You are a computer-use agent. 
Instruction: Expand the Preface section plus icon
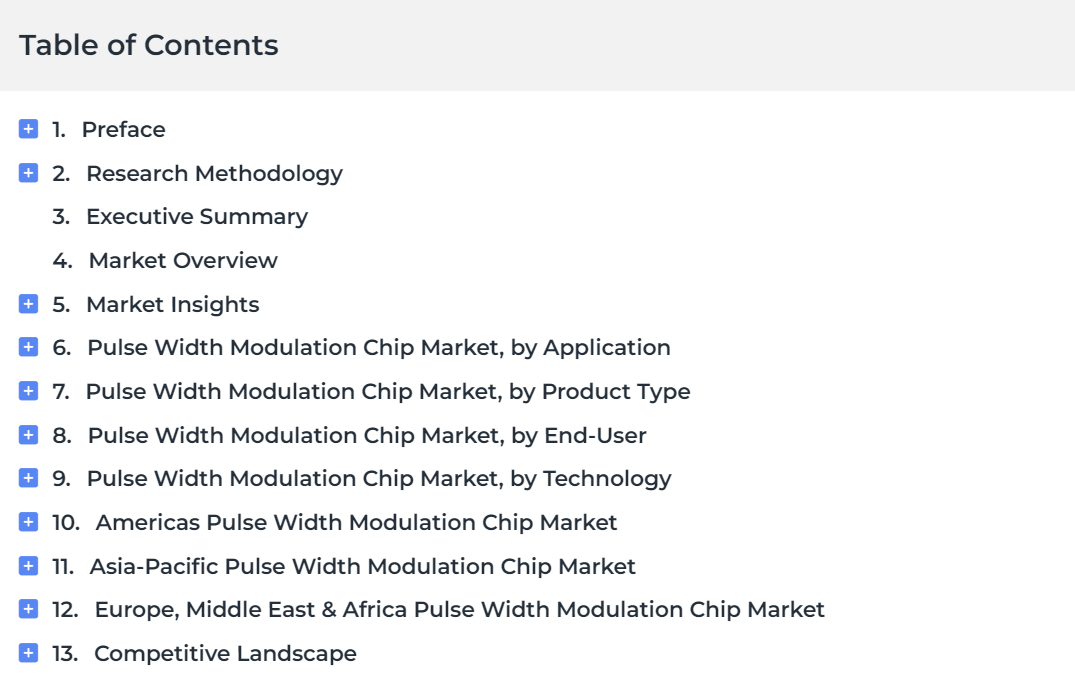click(28, 129)
